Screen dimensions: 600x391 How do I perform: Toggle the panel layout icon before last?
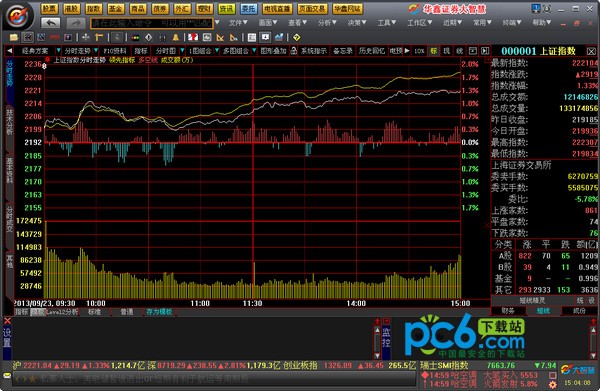pos(473,51)
